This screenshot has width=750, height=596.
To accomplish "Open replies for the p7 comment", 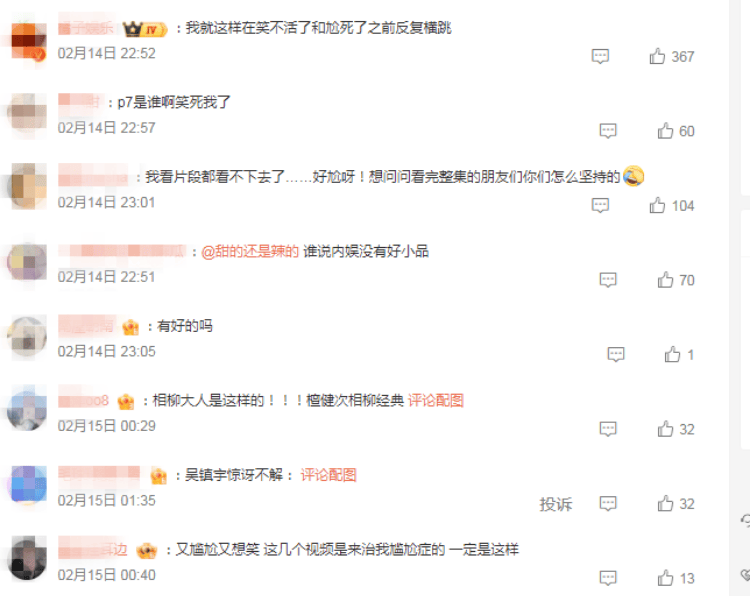I will click(x=608, y=131).
